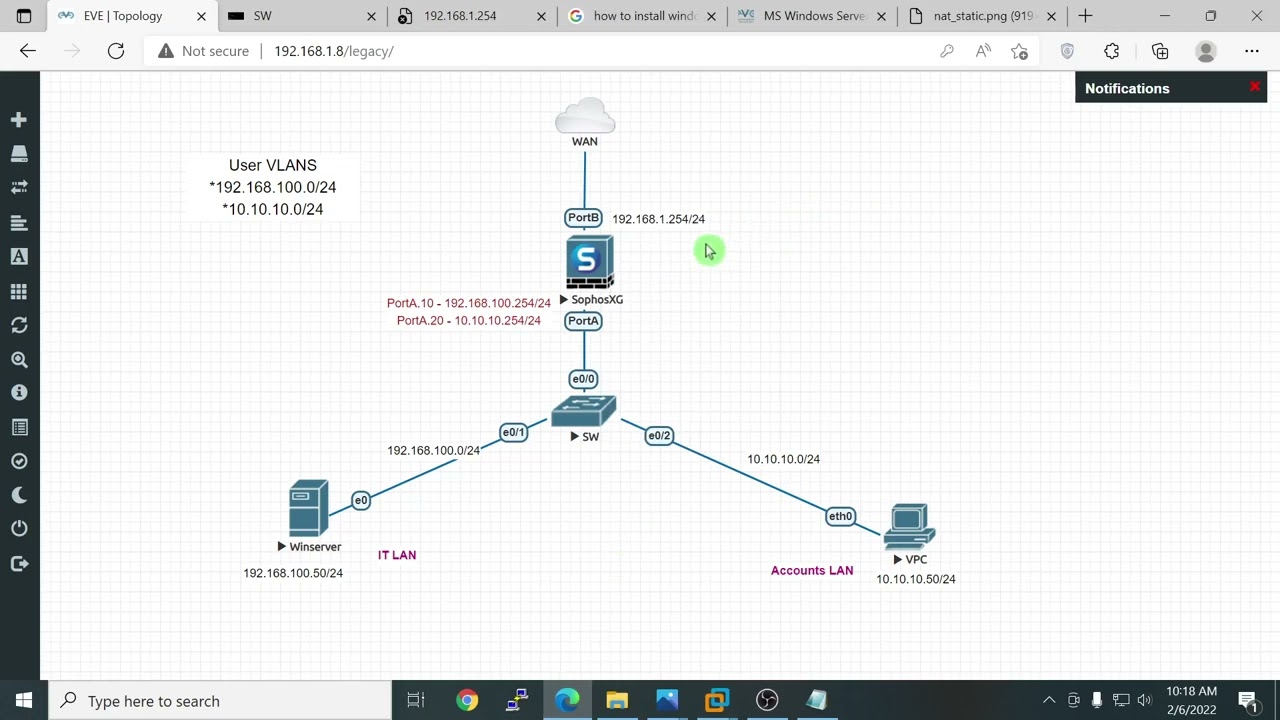
Task: Open the Windows Start menu
Action: 24,701
